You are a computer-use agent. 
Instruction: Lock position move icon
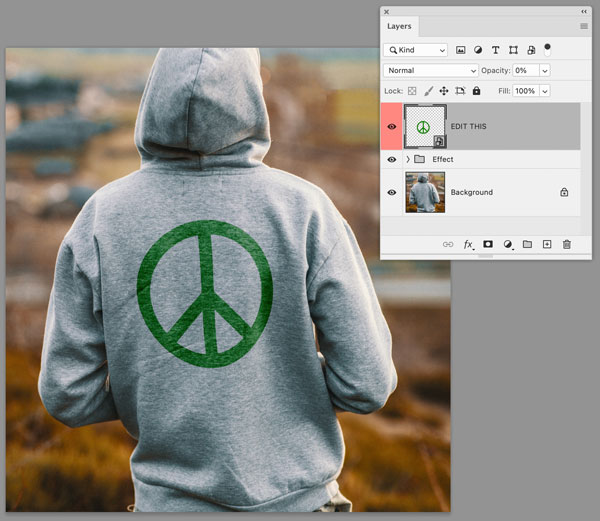[444, 91]
